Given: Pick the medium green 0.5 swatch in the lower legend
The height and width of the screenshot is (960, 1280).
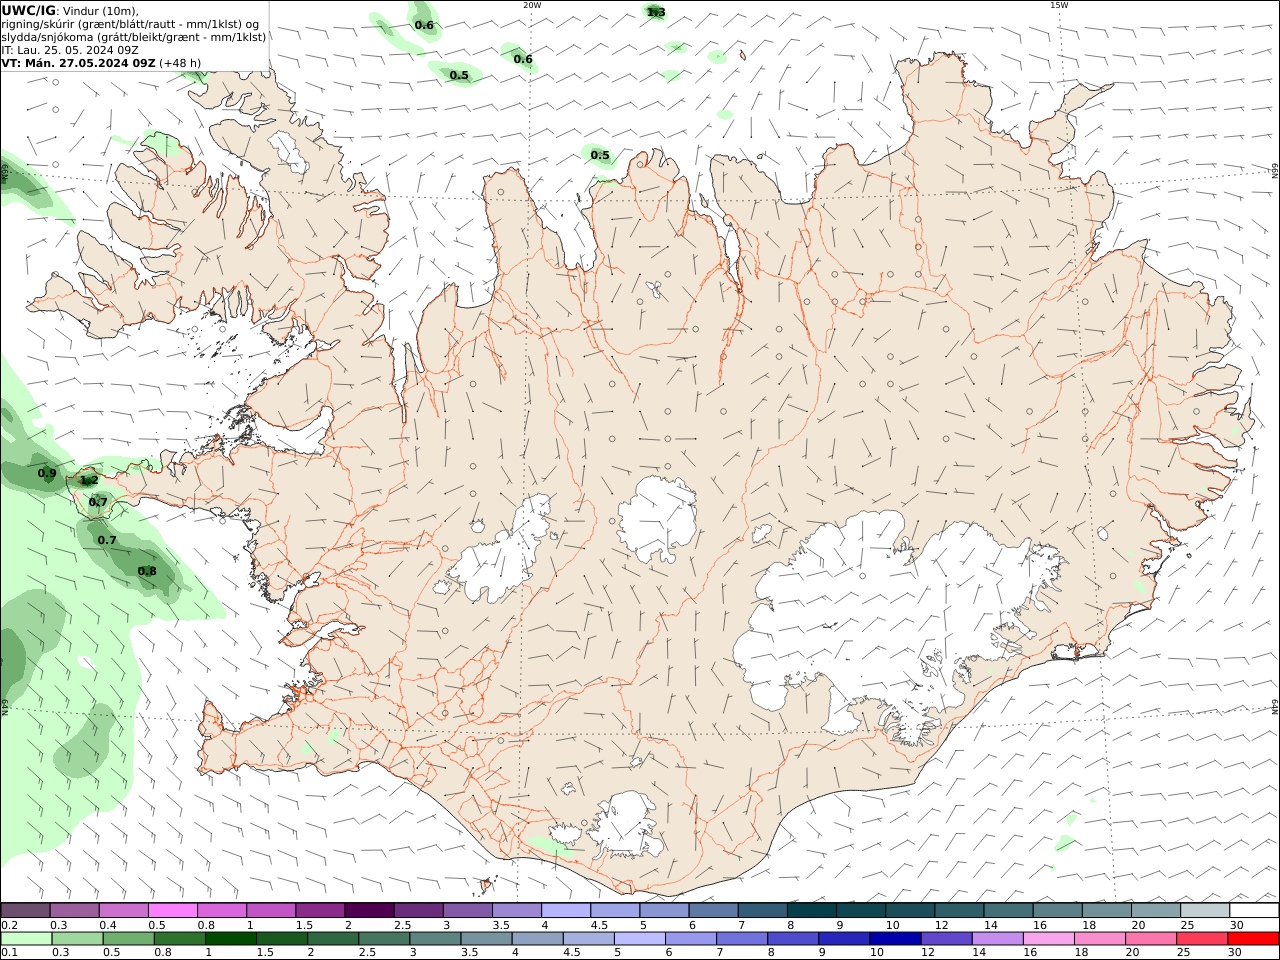Looking at the screenshot, I should click(128, 939).
